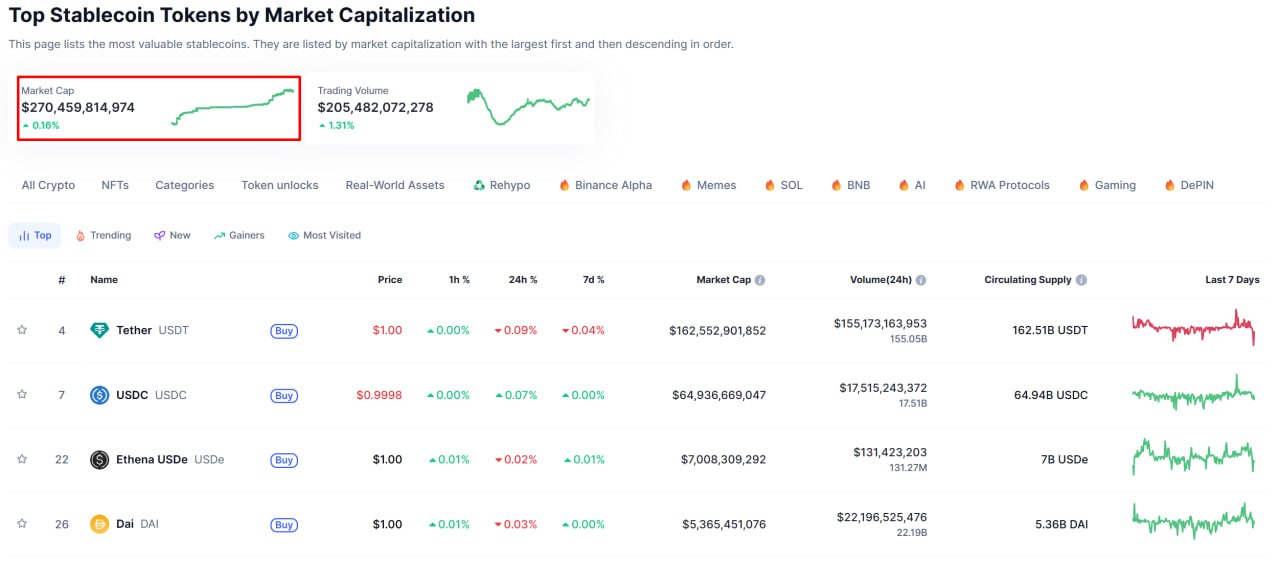Click the Volume(24h) column info icon

click(921, 280)
